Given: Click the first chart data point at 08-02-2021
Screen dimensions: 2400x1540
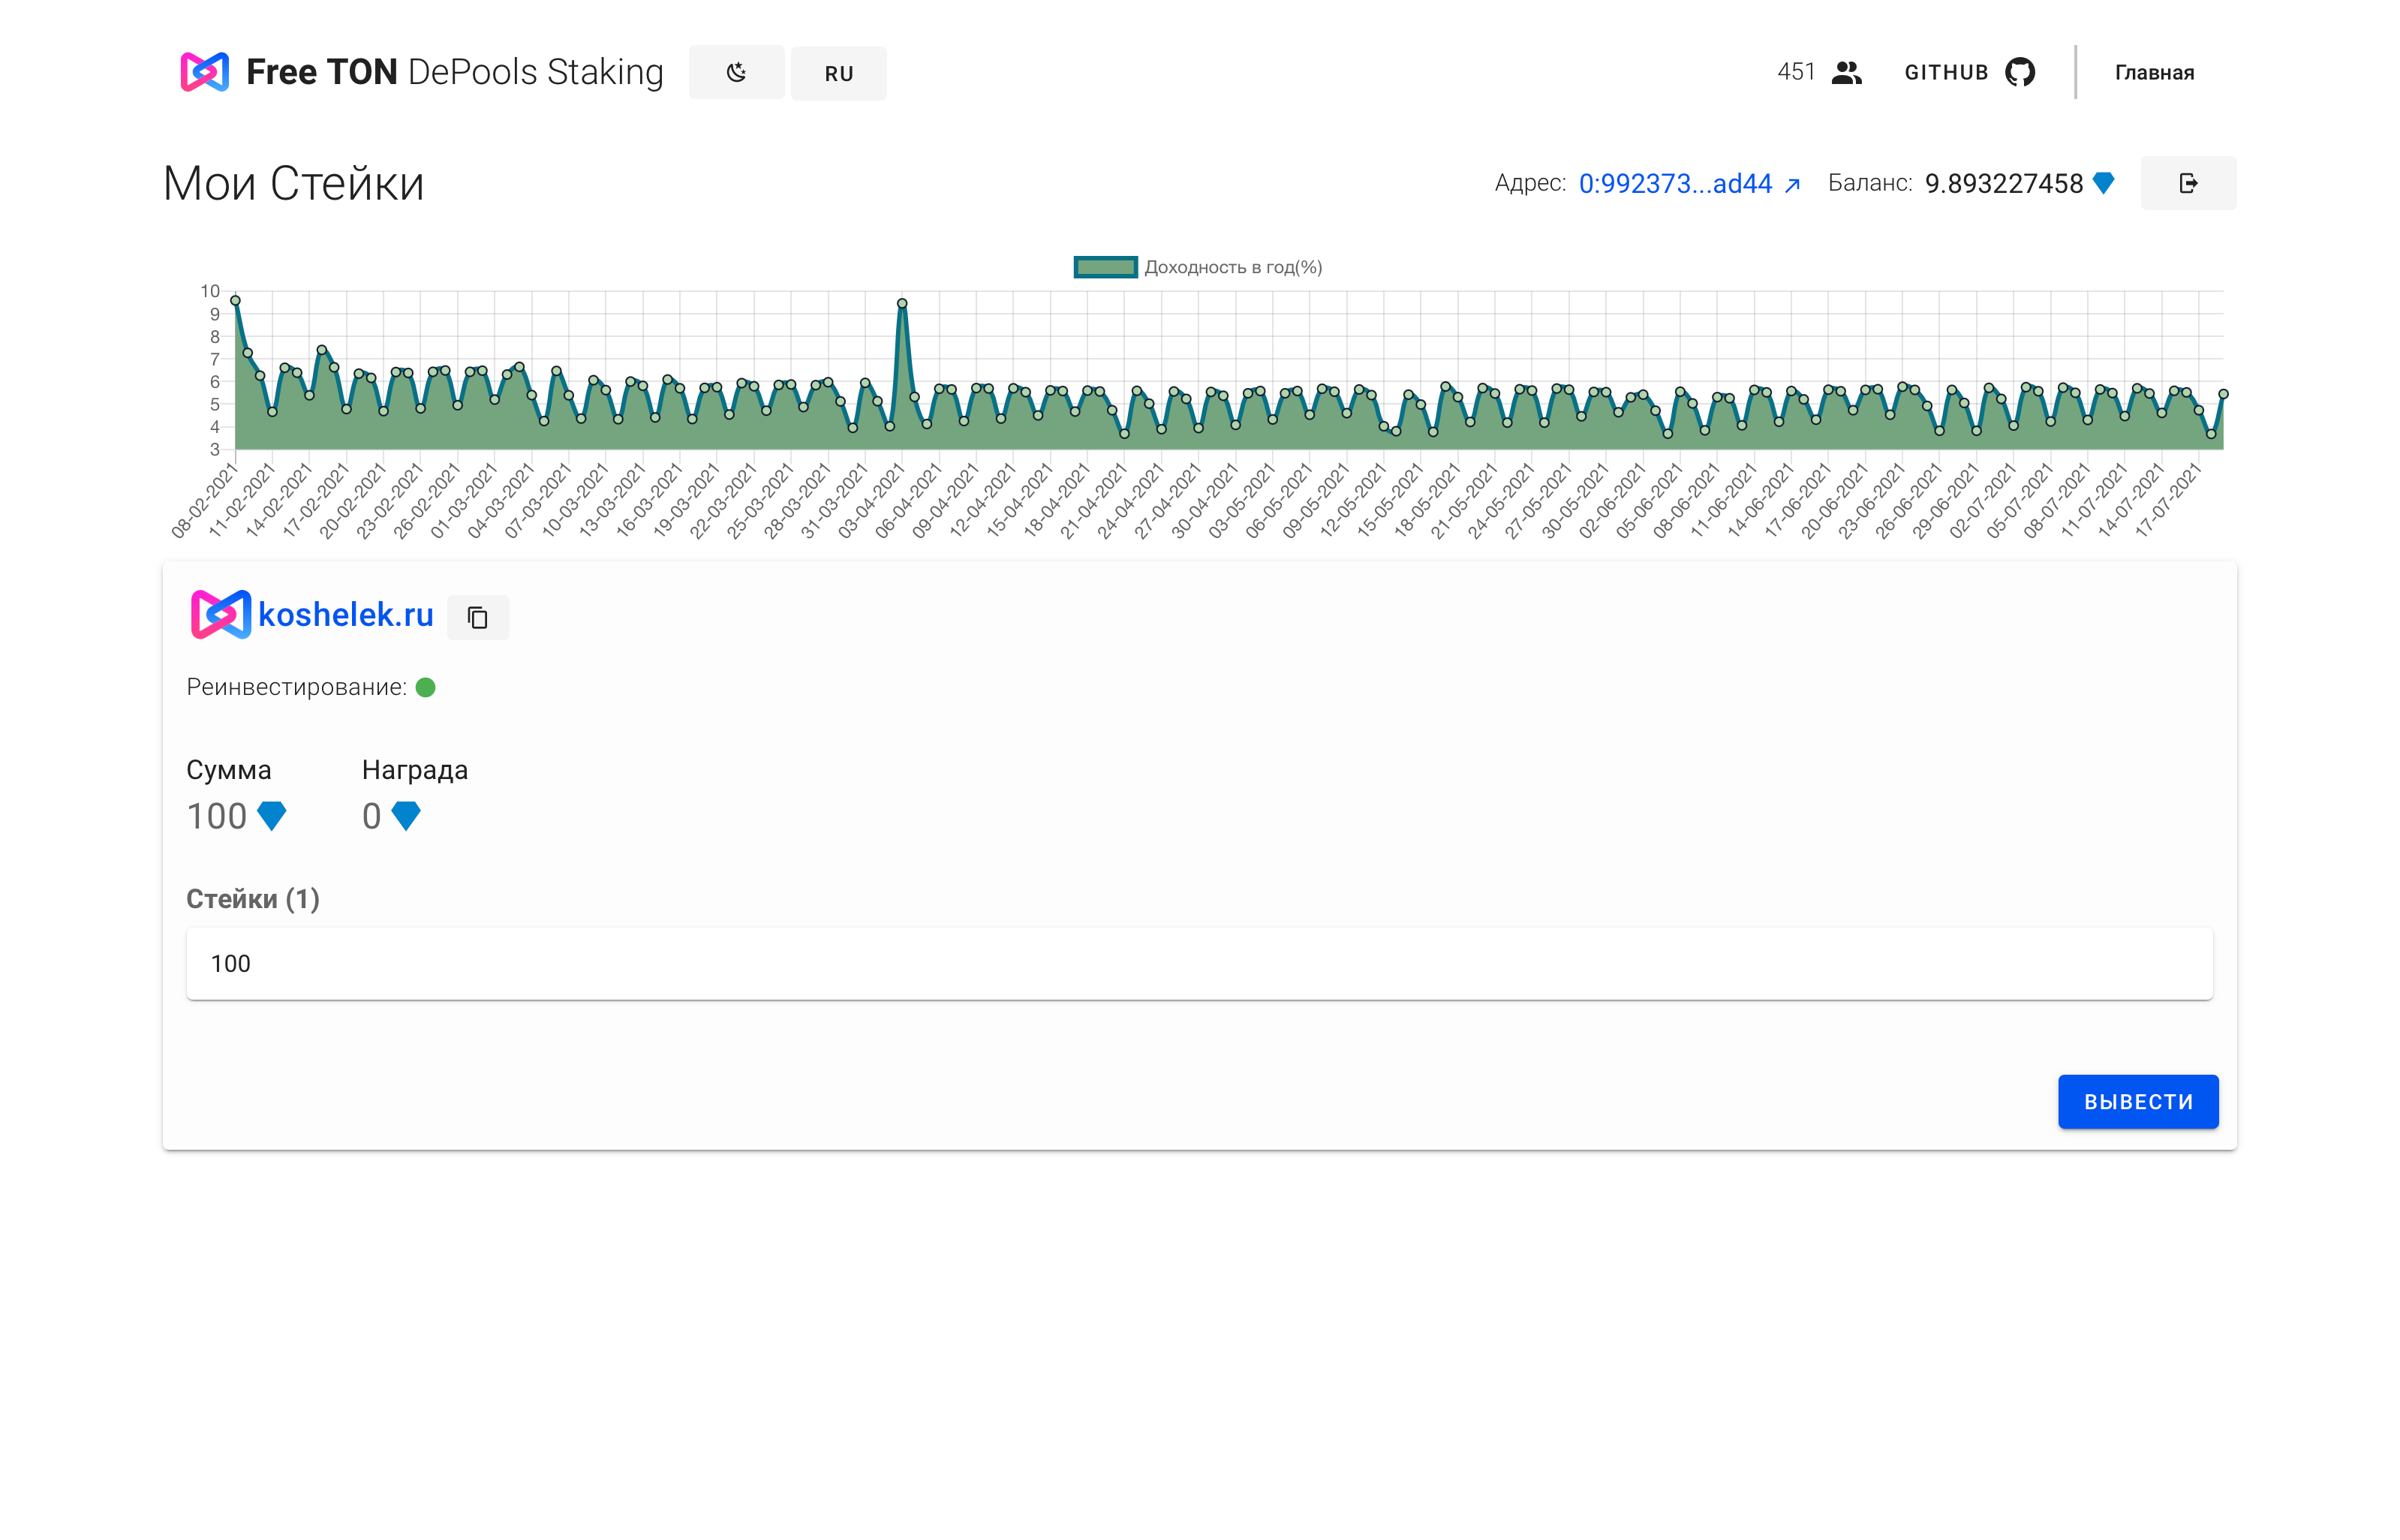Looking at the screenshot, I should pos(235,300).
